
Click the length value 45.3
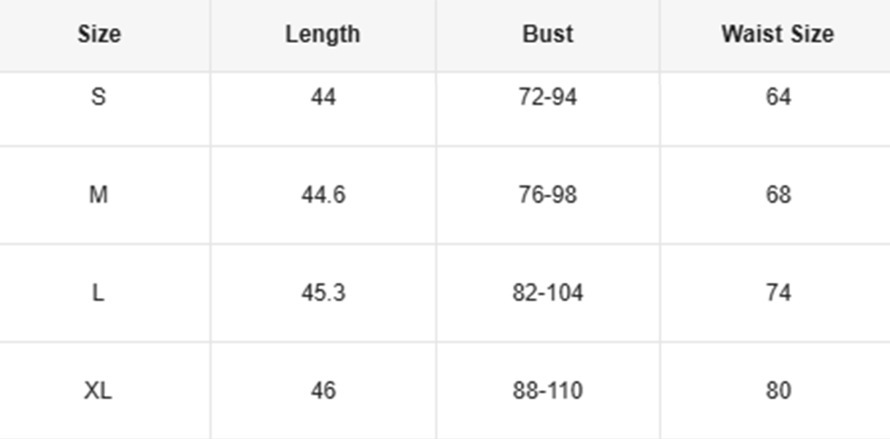click(323, 293)
